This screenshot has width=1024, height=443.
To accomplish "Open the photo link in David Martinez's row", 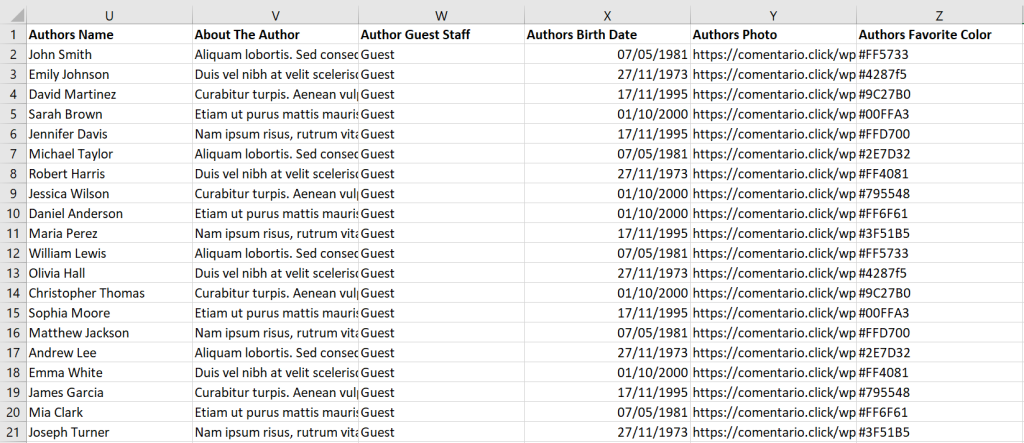I will (x=773, y=94).
